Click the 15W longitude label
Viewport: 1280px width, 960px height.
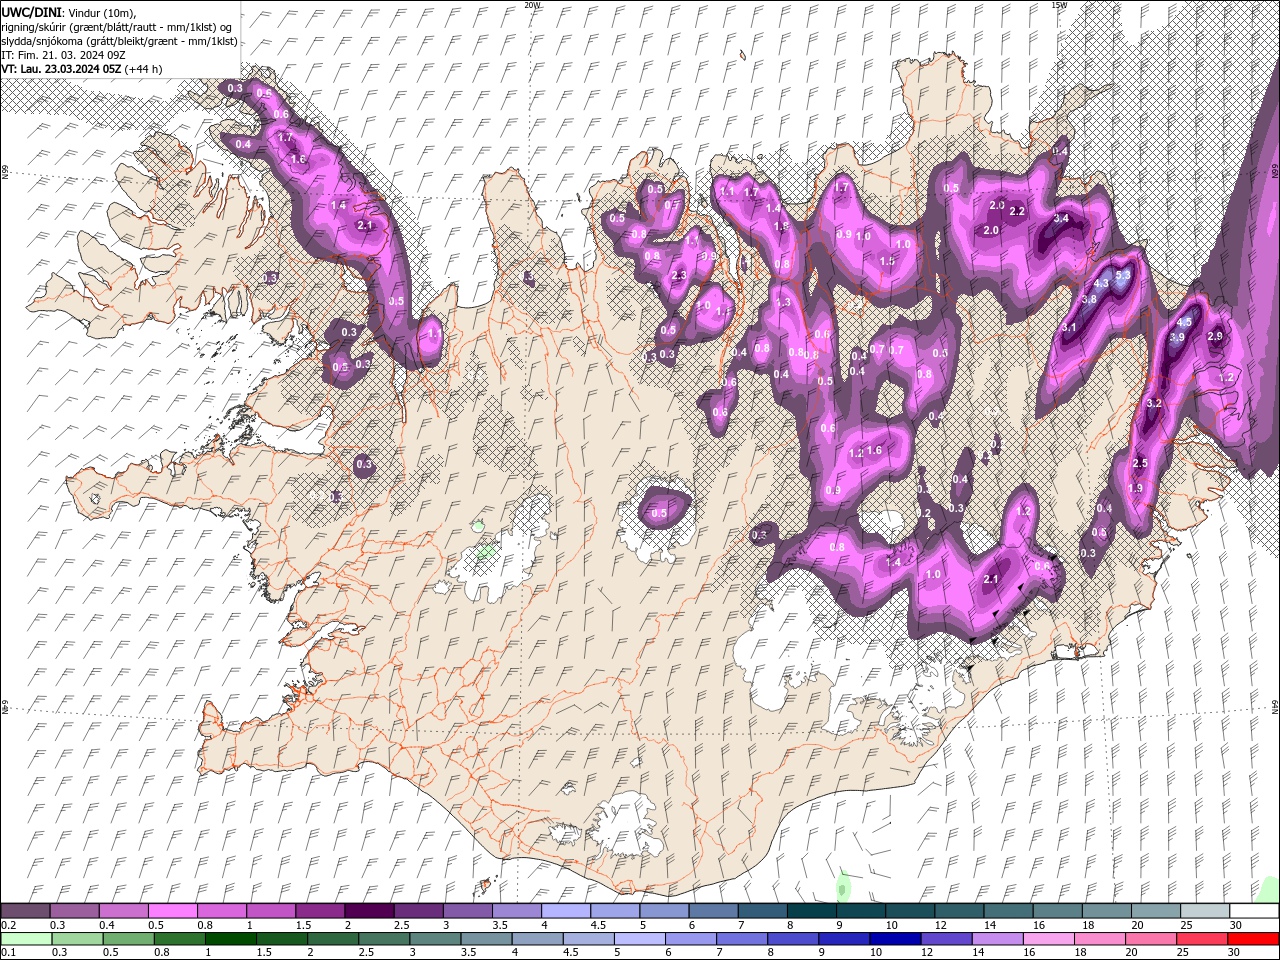(x=1059, y=5)
